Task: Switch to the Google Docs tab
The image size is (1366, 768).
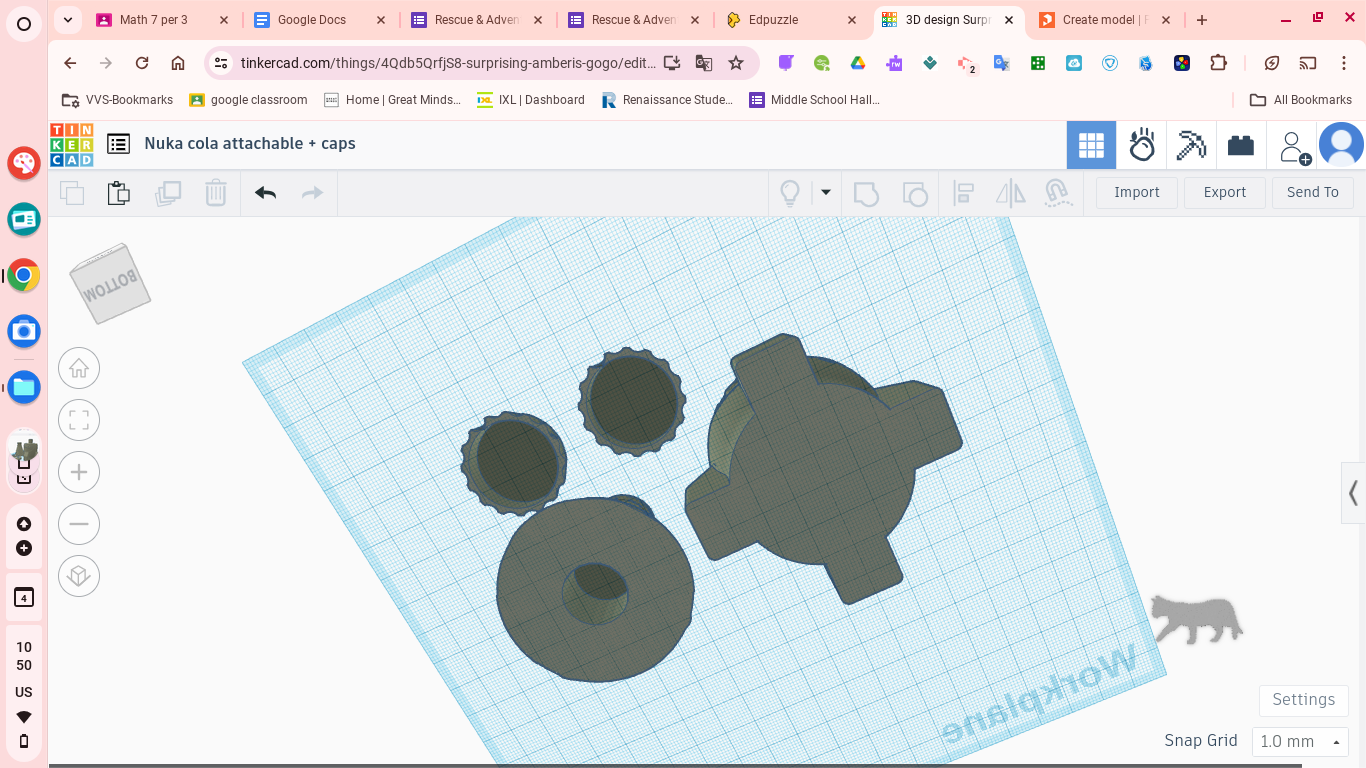Action: [320, 20]
